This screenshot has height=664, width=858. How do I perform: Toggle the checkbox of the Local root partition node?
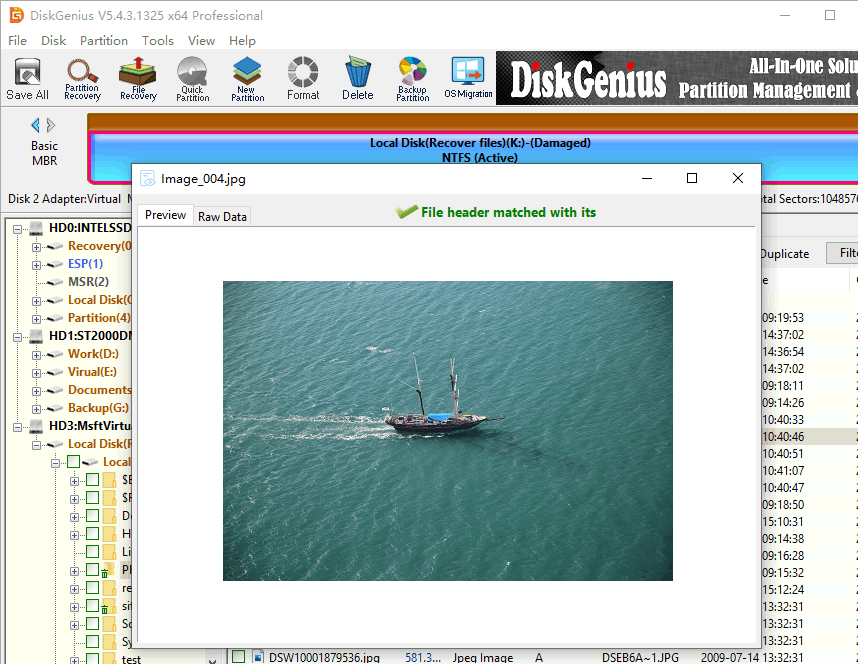coord(73,462)
